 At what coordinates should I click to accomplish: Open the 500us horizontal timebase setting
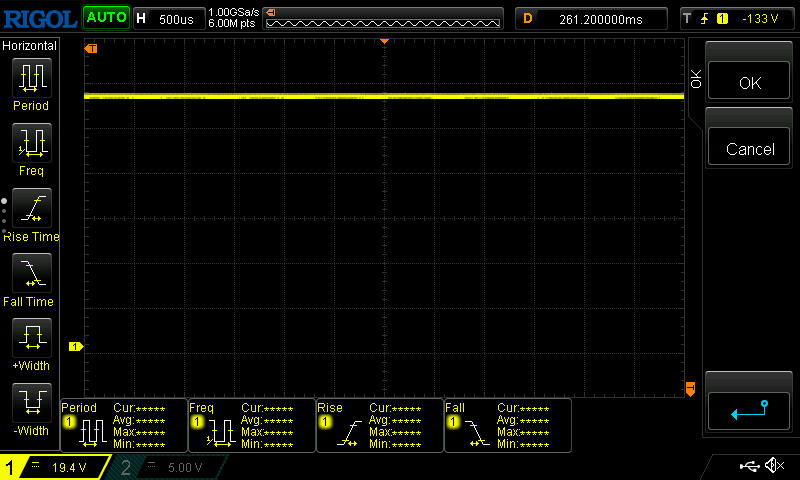166,18
